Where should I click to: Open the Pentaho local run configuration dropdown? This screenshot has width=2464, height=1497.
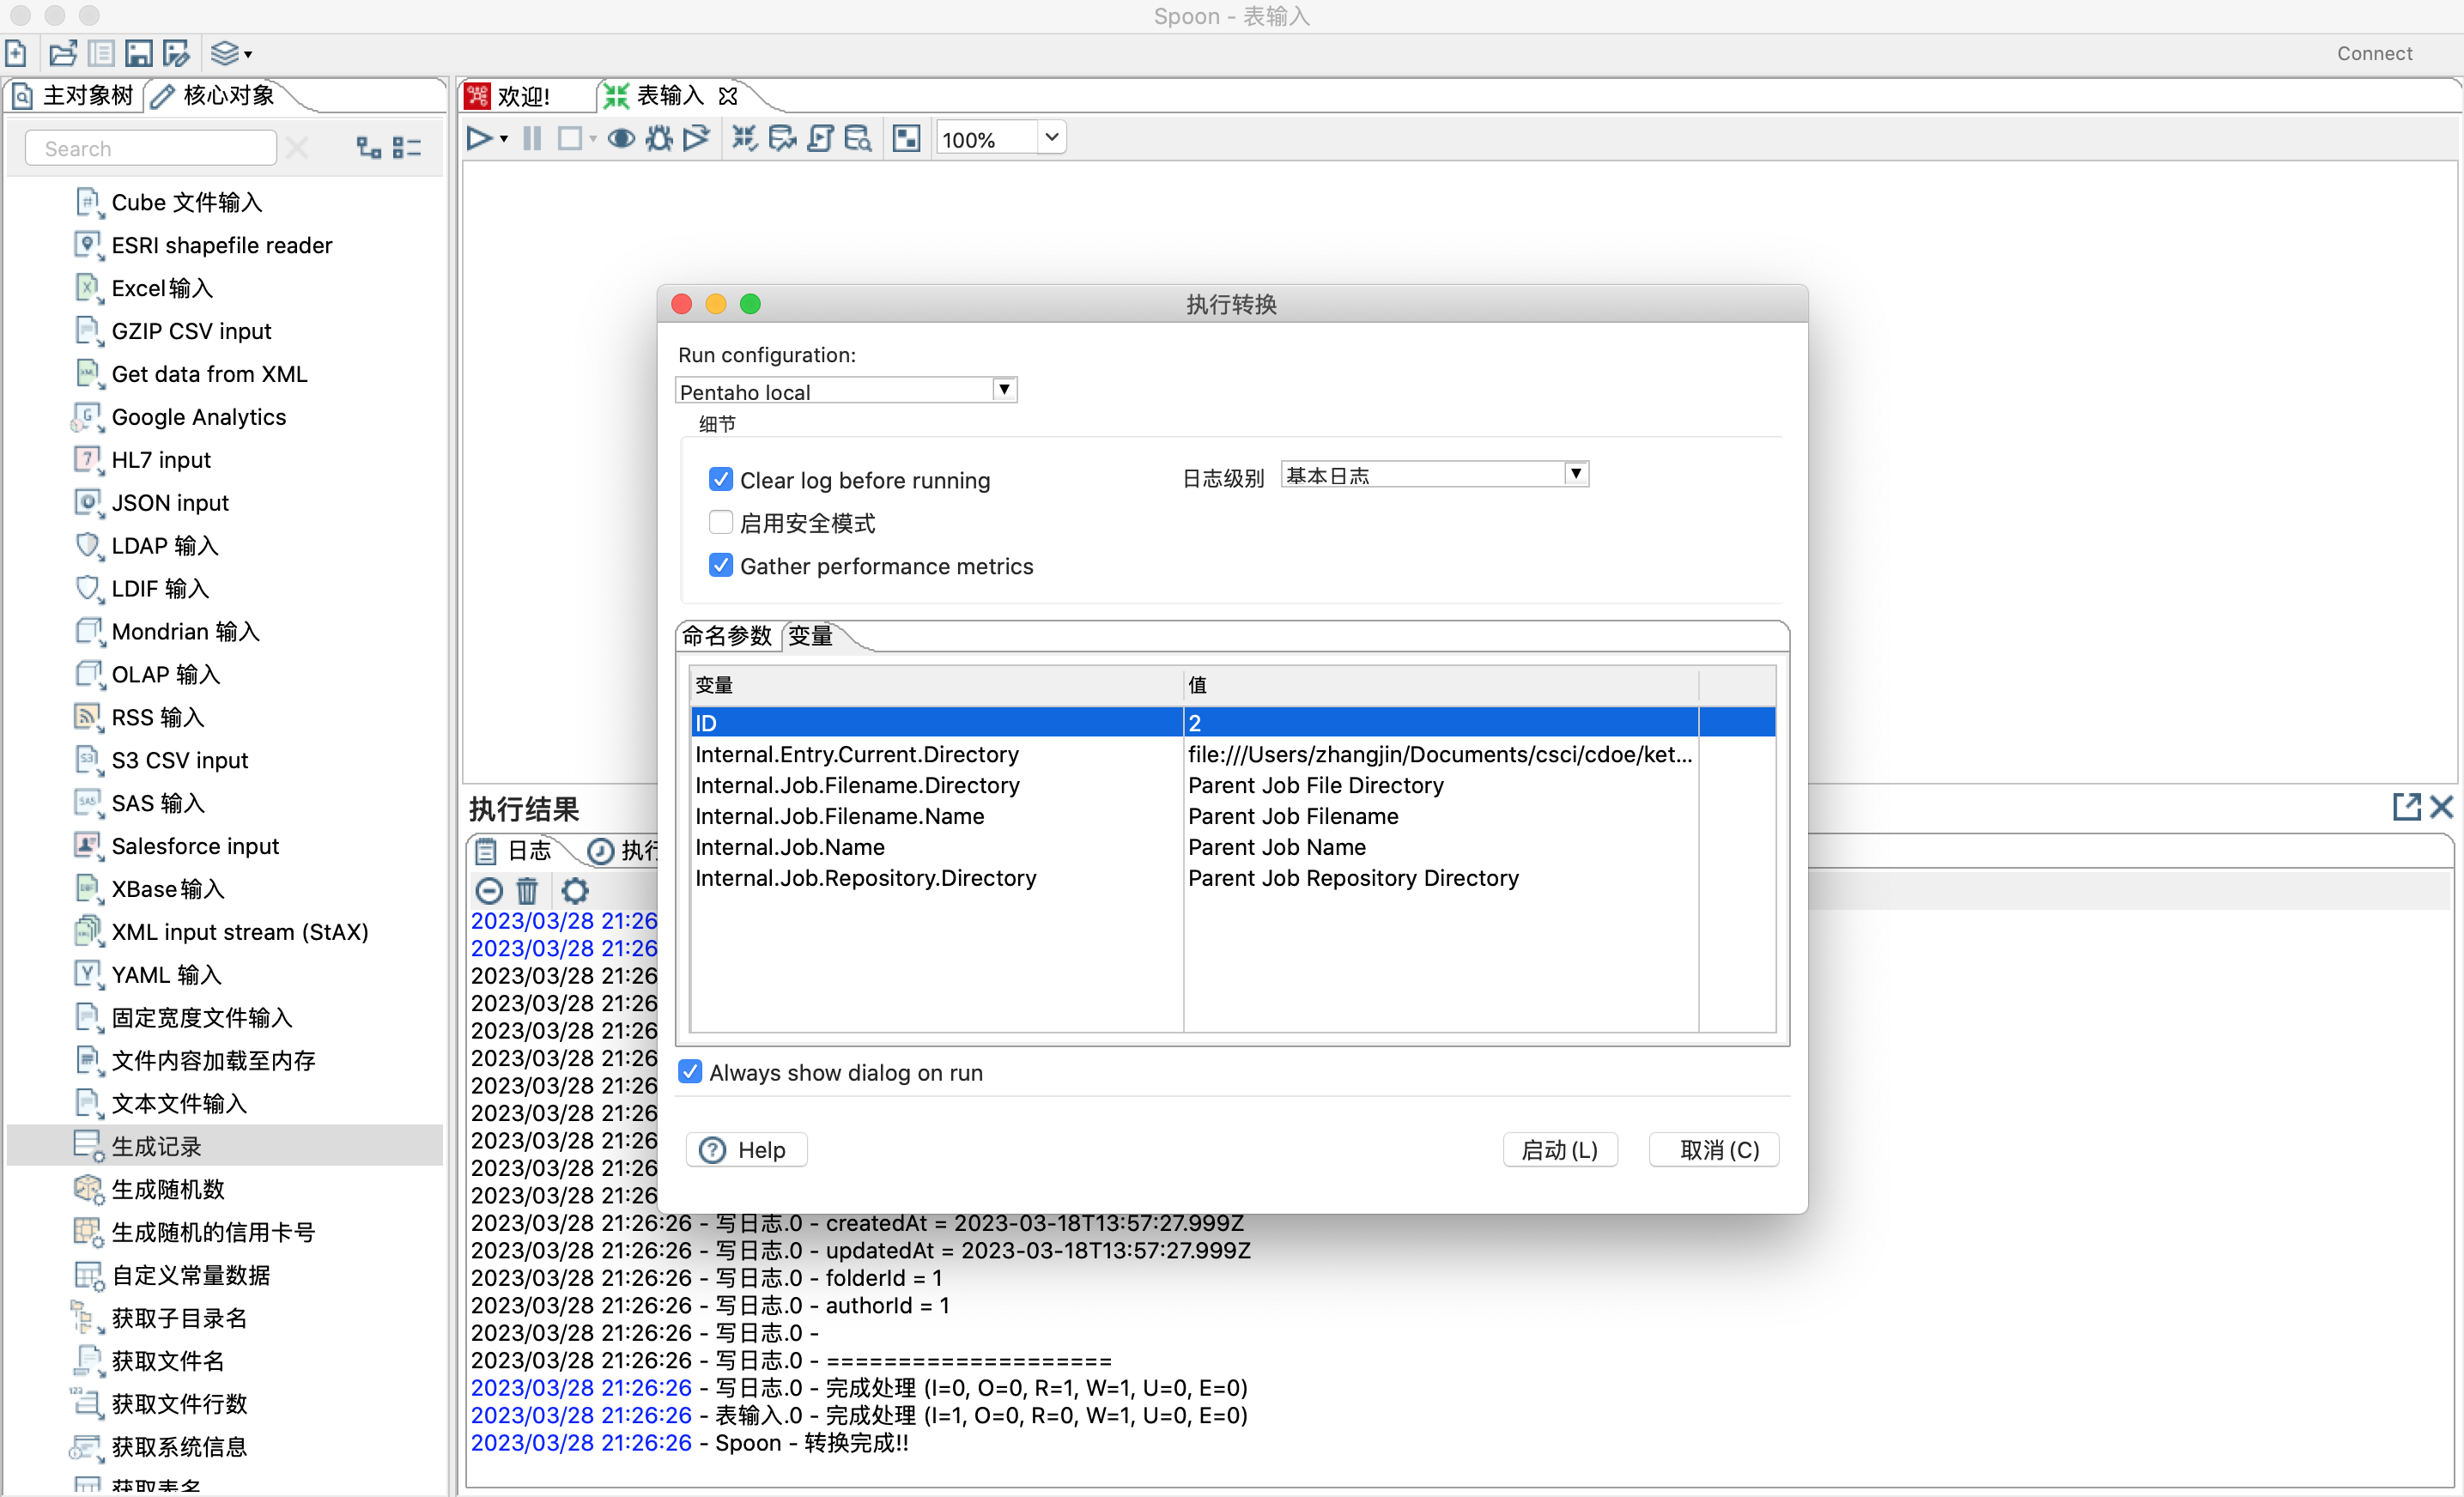(x=1004, y=390)
